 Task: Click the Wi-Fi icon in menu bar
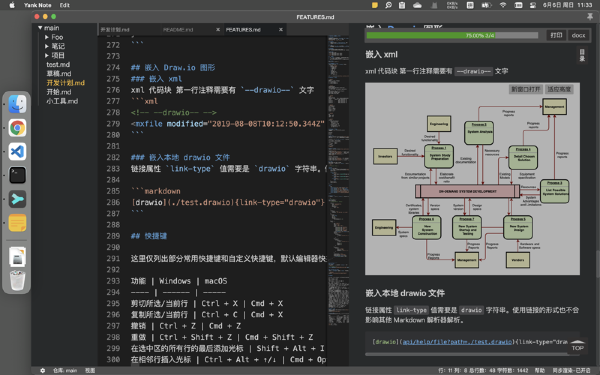[503, 5]
